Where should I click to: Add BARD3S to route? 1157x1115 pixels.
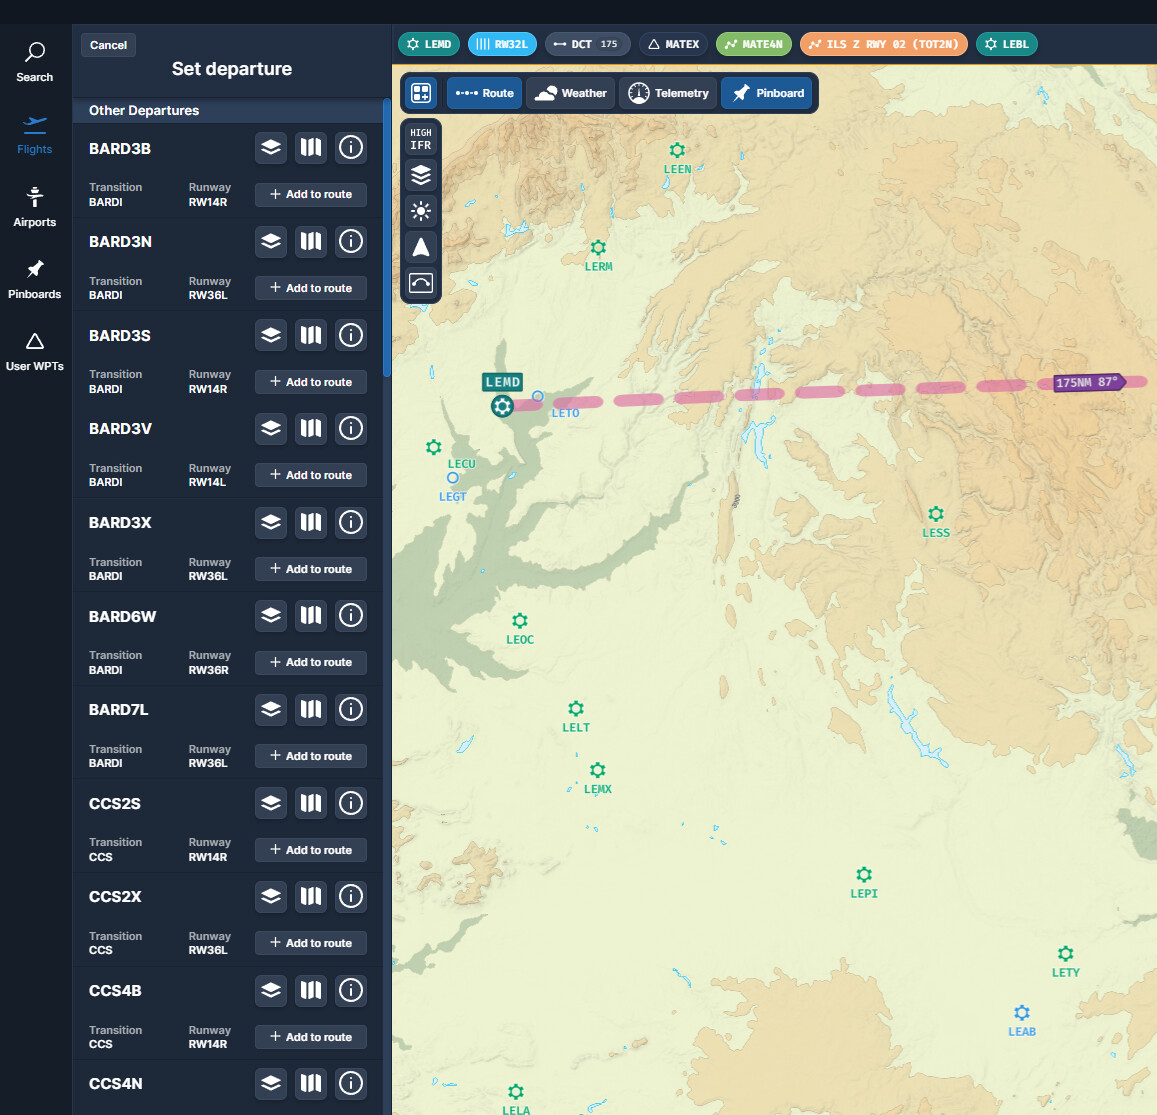pyautogui.click(x=311, y=382)
